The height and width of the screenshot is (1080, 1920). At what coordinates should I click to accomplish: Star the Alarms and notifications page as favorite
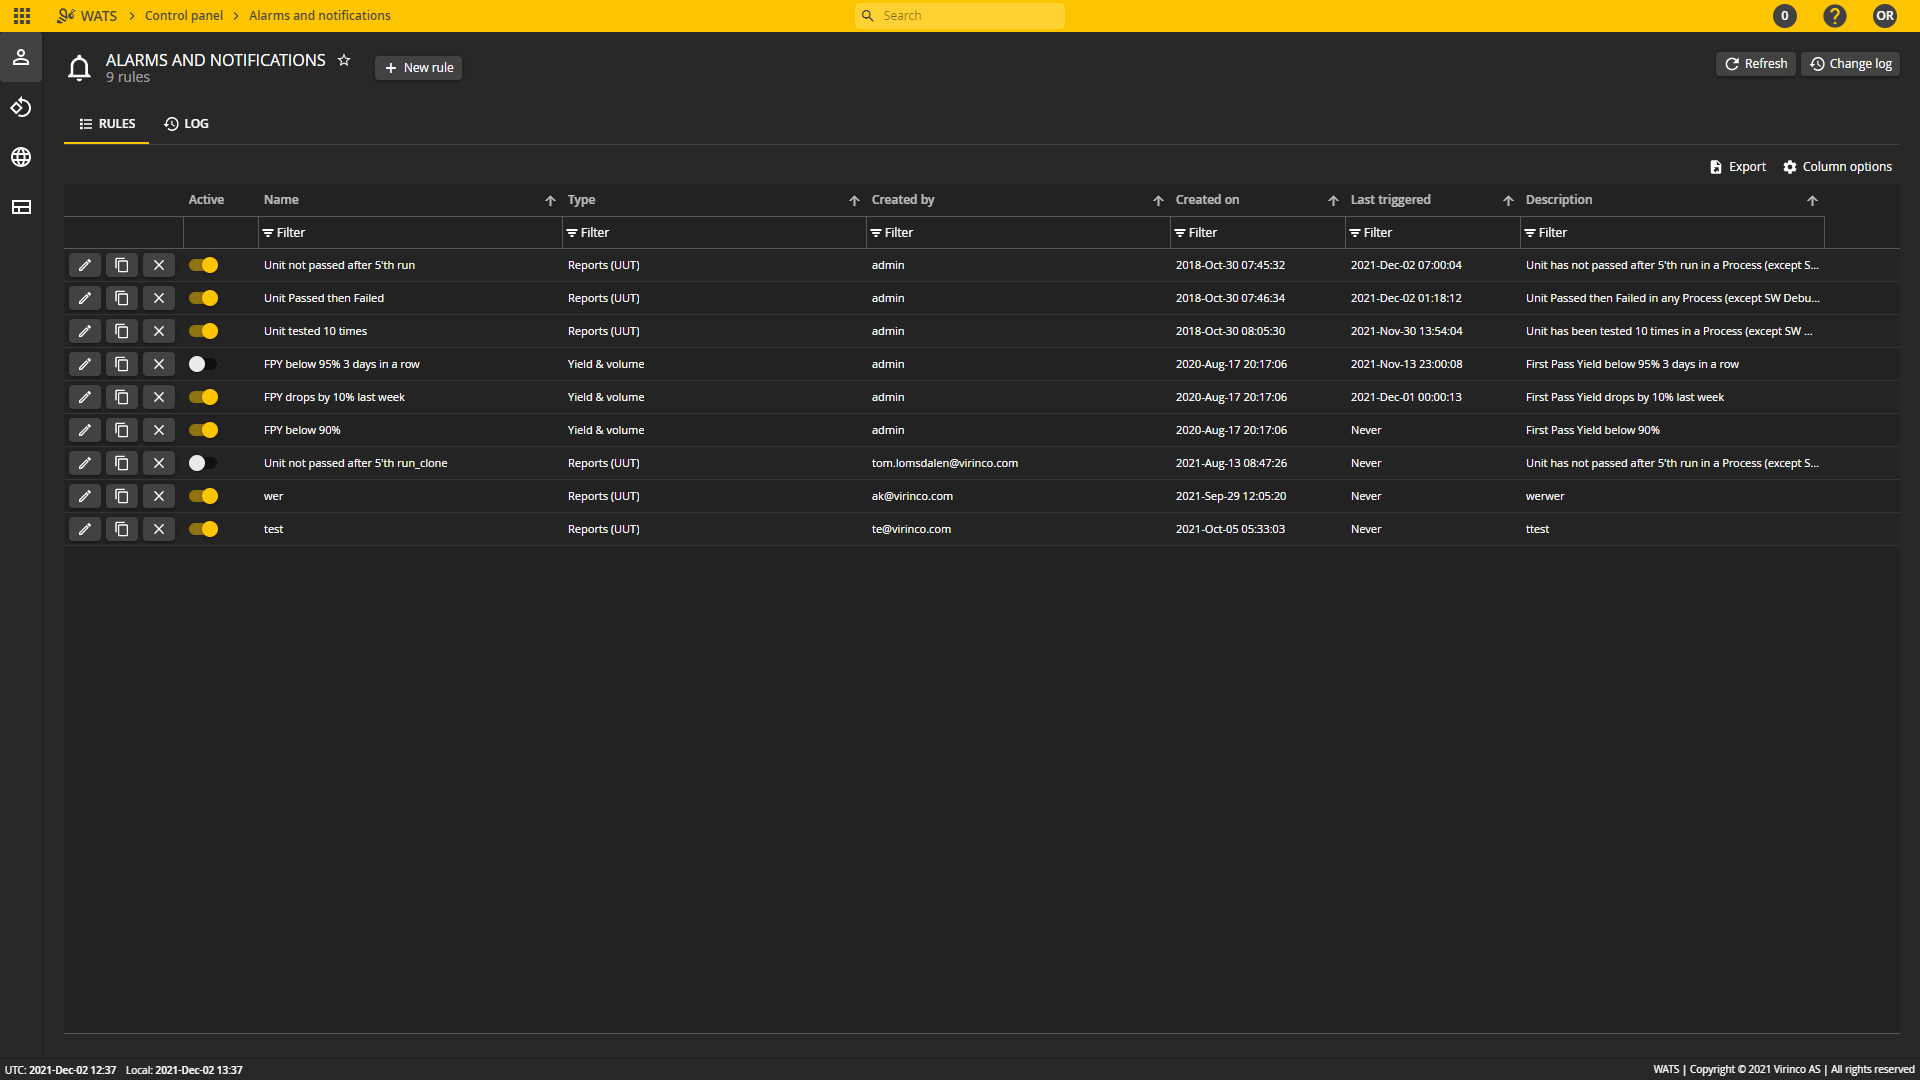pos(344,60)
